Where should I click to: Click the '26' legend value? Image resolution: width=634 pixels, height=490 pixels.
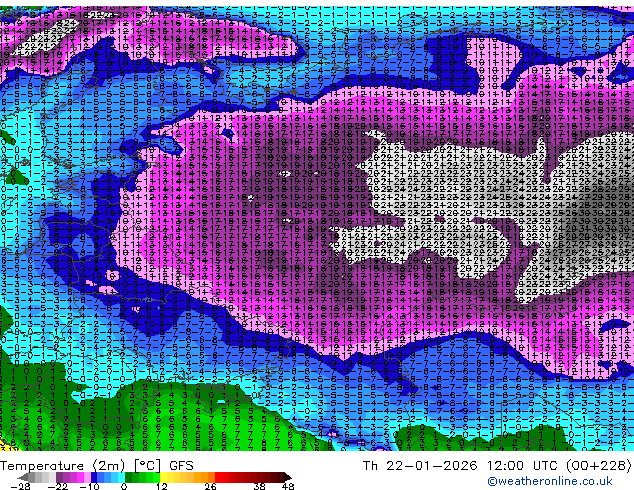point(210,486)
